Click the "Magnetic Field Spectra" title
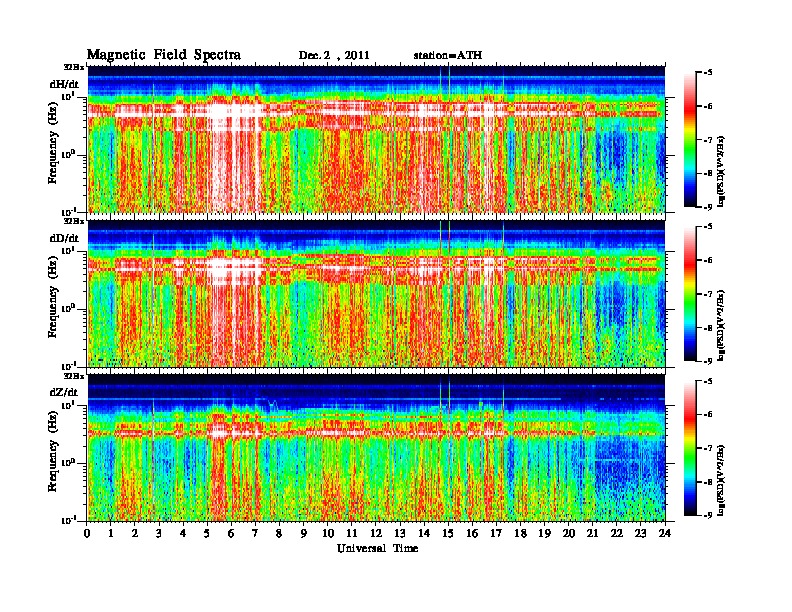Viewport: 792px width, 612px height. (164, 55)
